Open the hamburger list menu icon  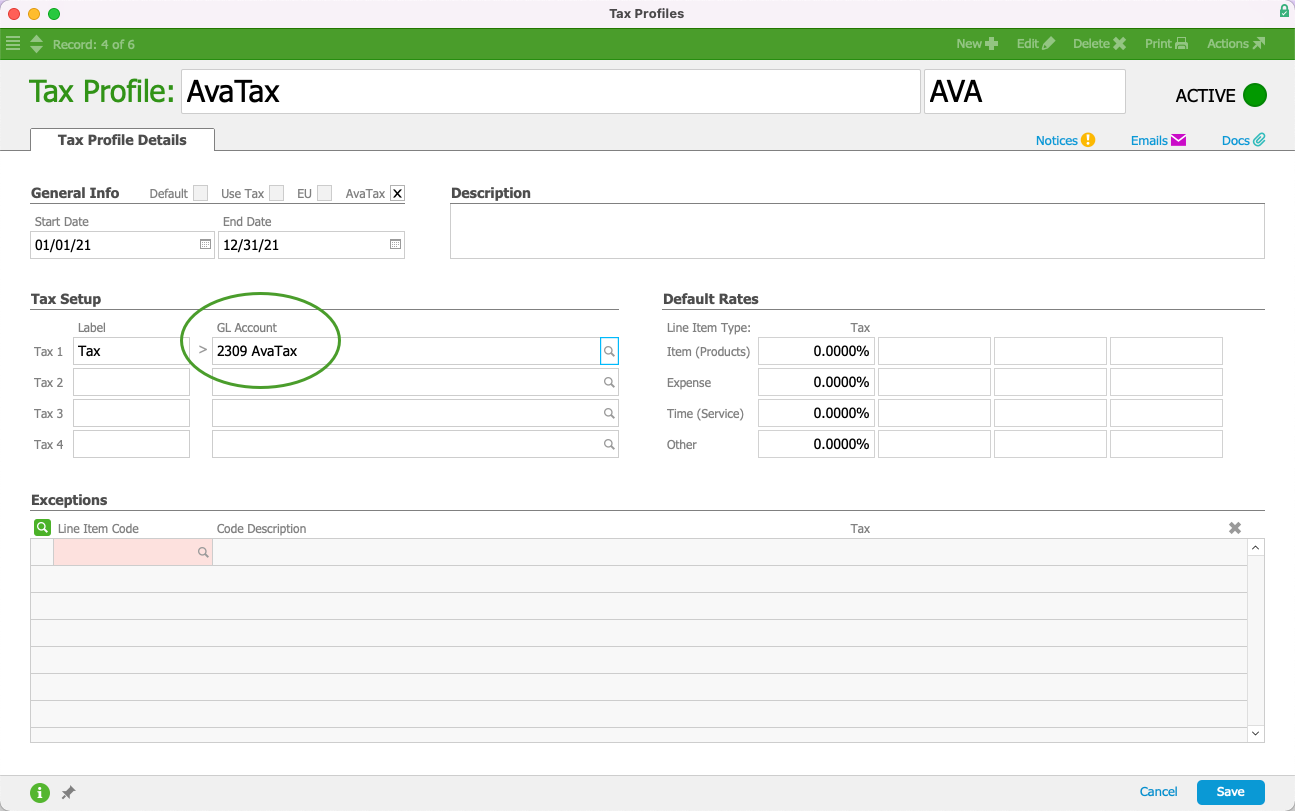click(x=13, y=44)
